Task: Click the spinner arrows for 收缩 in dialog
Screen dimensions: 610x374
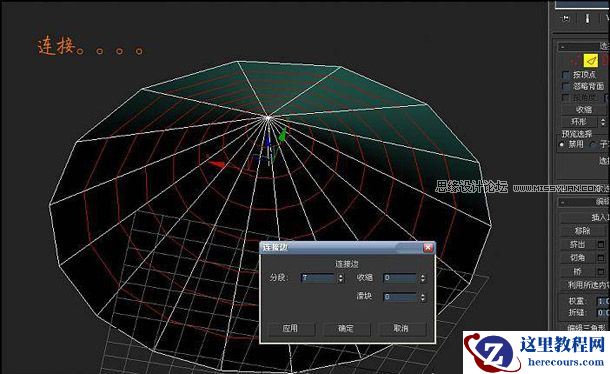Action: pyautogui.click(x=423, y=278)
